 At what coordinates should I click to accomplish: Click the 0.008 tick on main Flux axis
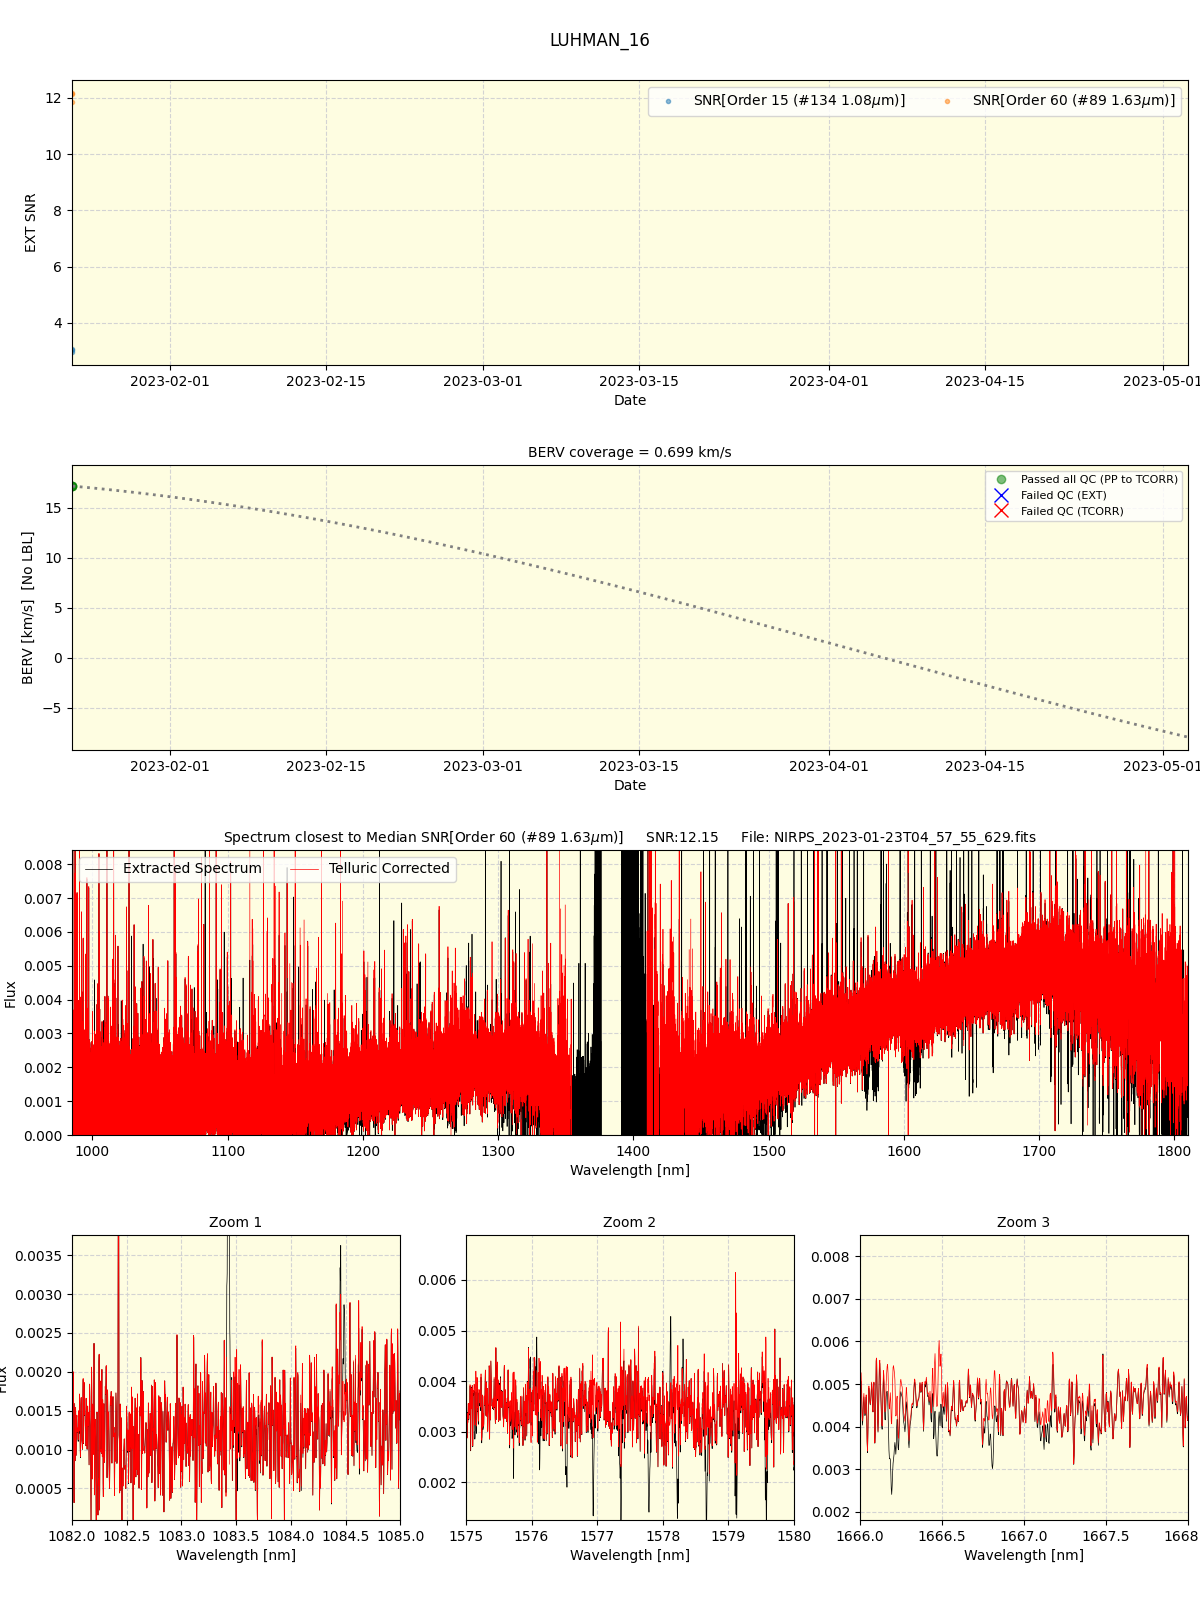[x=43, y=865]
